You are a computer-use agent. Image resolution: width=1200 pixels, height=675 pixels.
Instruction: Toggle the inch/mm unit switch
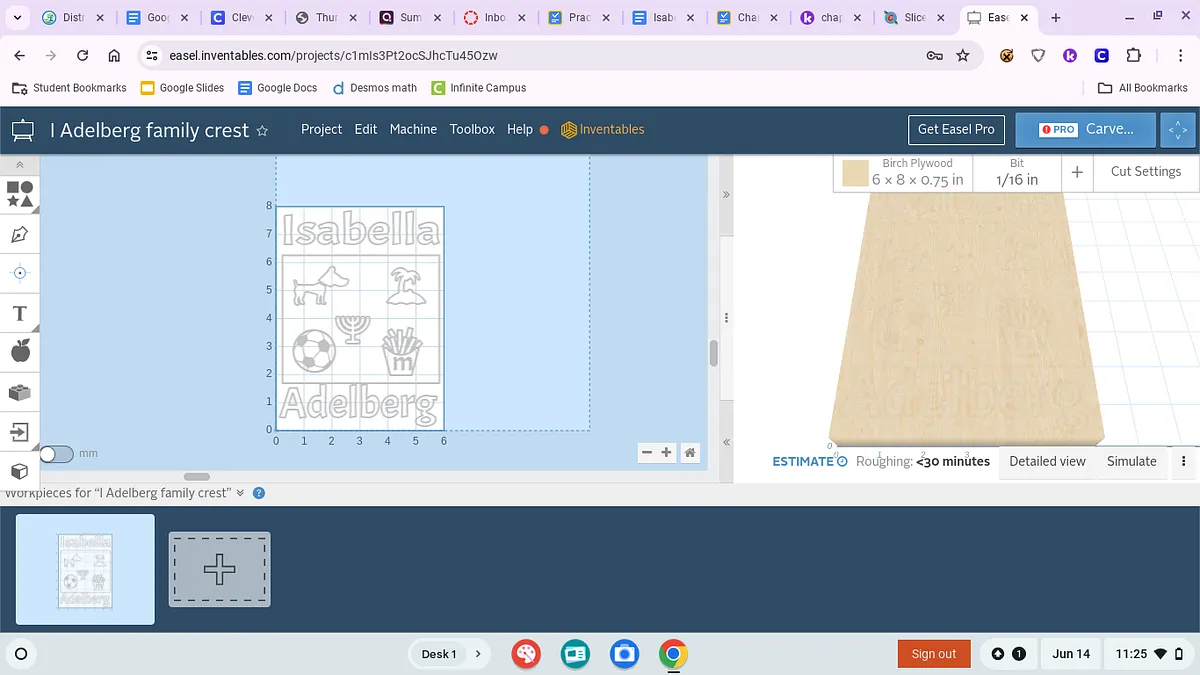click(56, 454)
